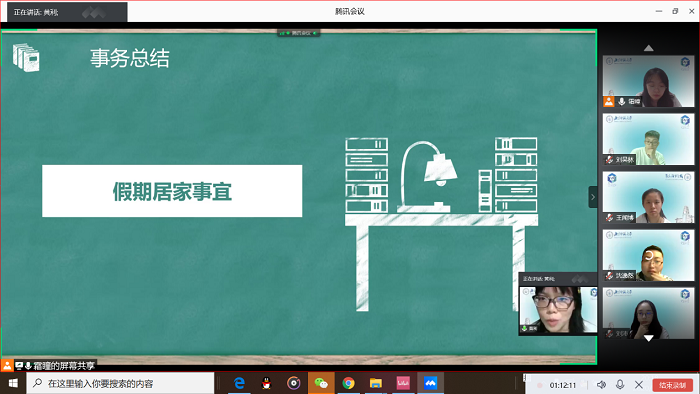Show more participants with down arrow
The image size is (700, 394).
(649, 338)
